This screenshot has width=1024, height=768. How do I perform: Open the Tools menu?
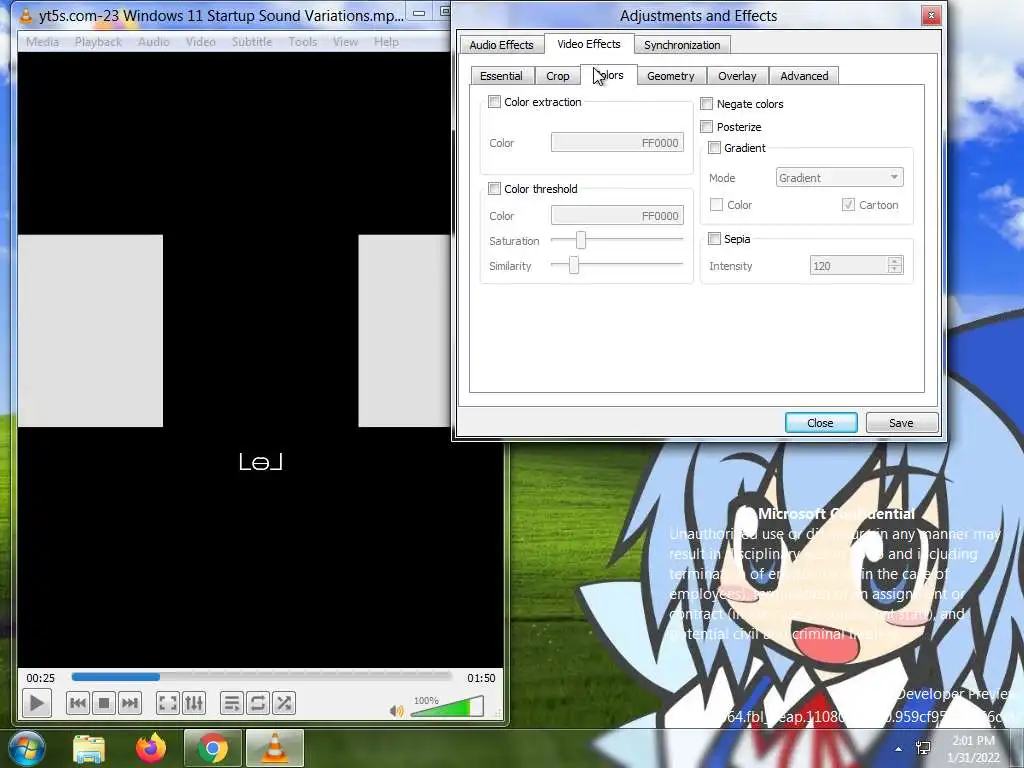point(302,42)
